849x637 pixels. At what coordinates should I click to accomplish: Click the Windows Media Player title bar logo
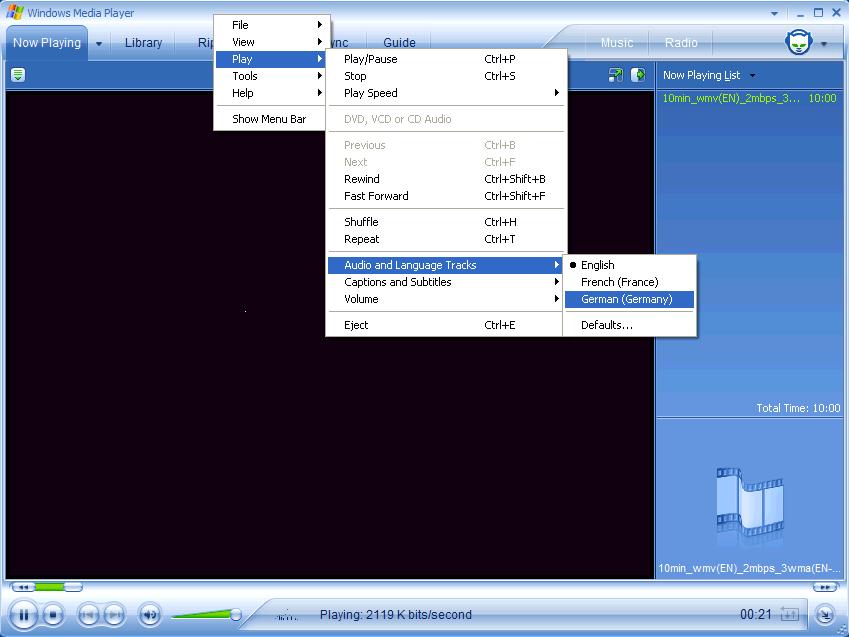pos(15,12)
